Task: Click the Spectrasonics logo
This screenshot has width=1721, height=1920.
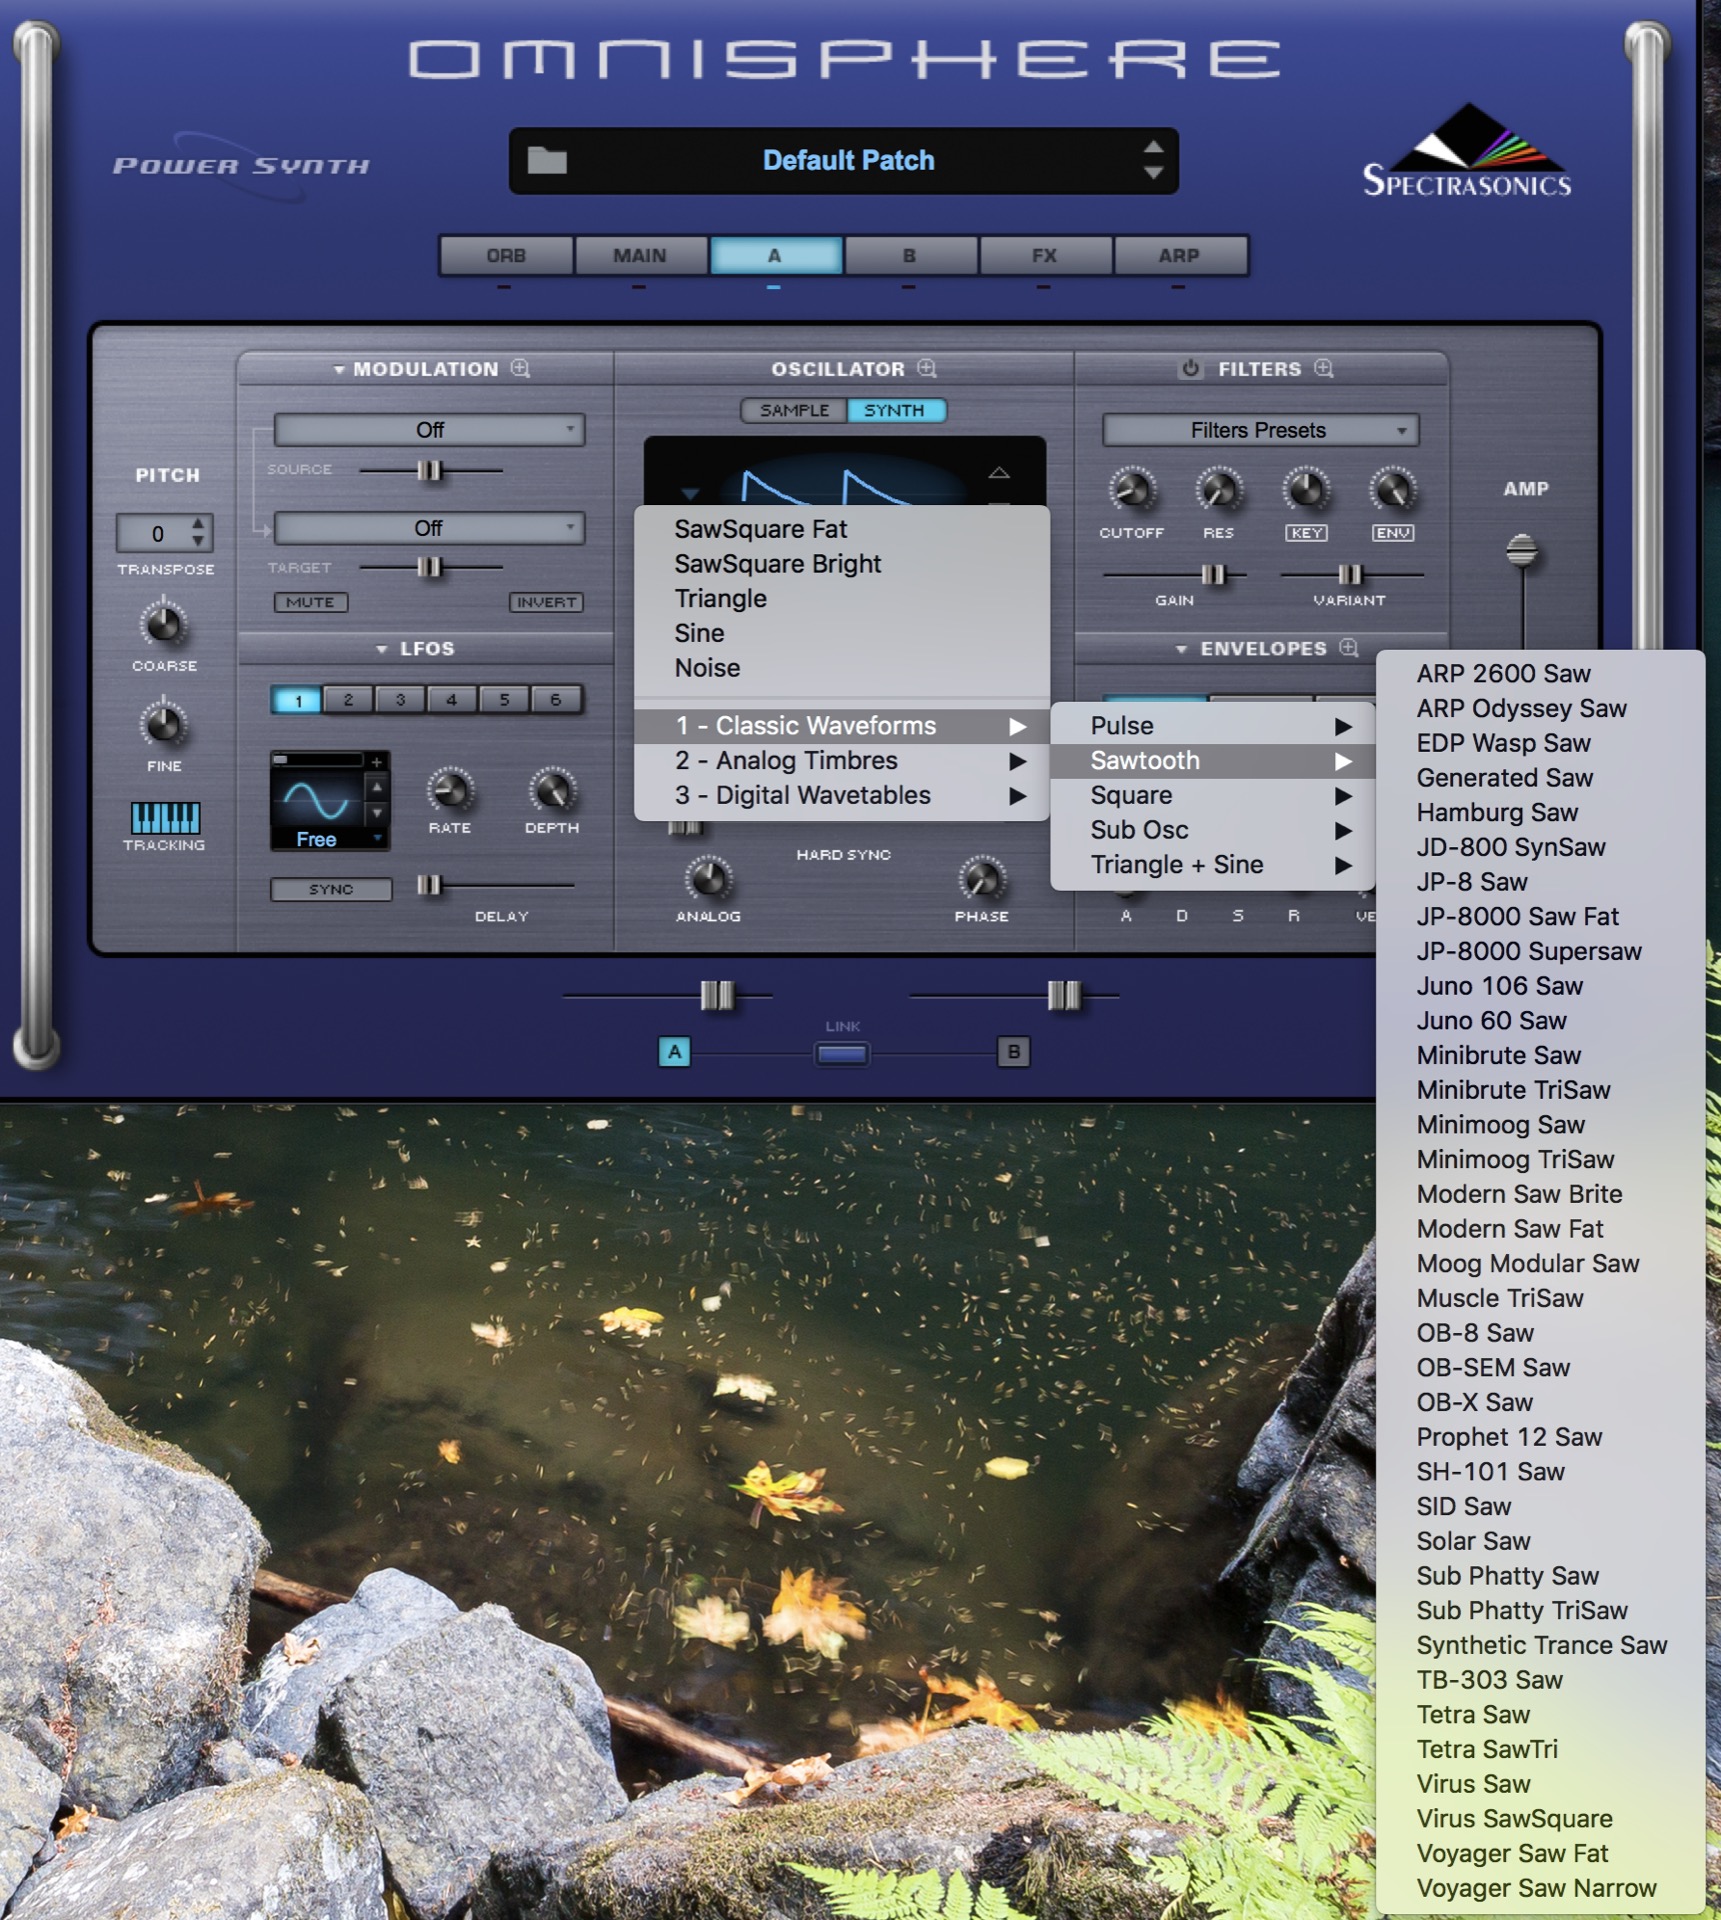Action: 1467,150
